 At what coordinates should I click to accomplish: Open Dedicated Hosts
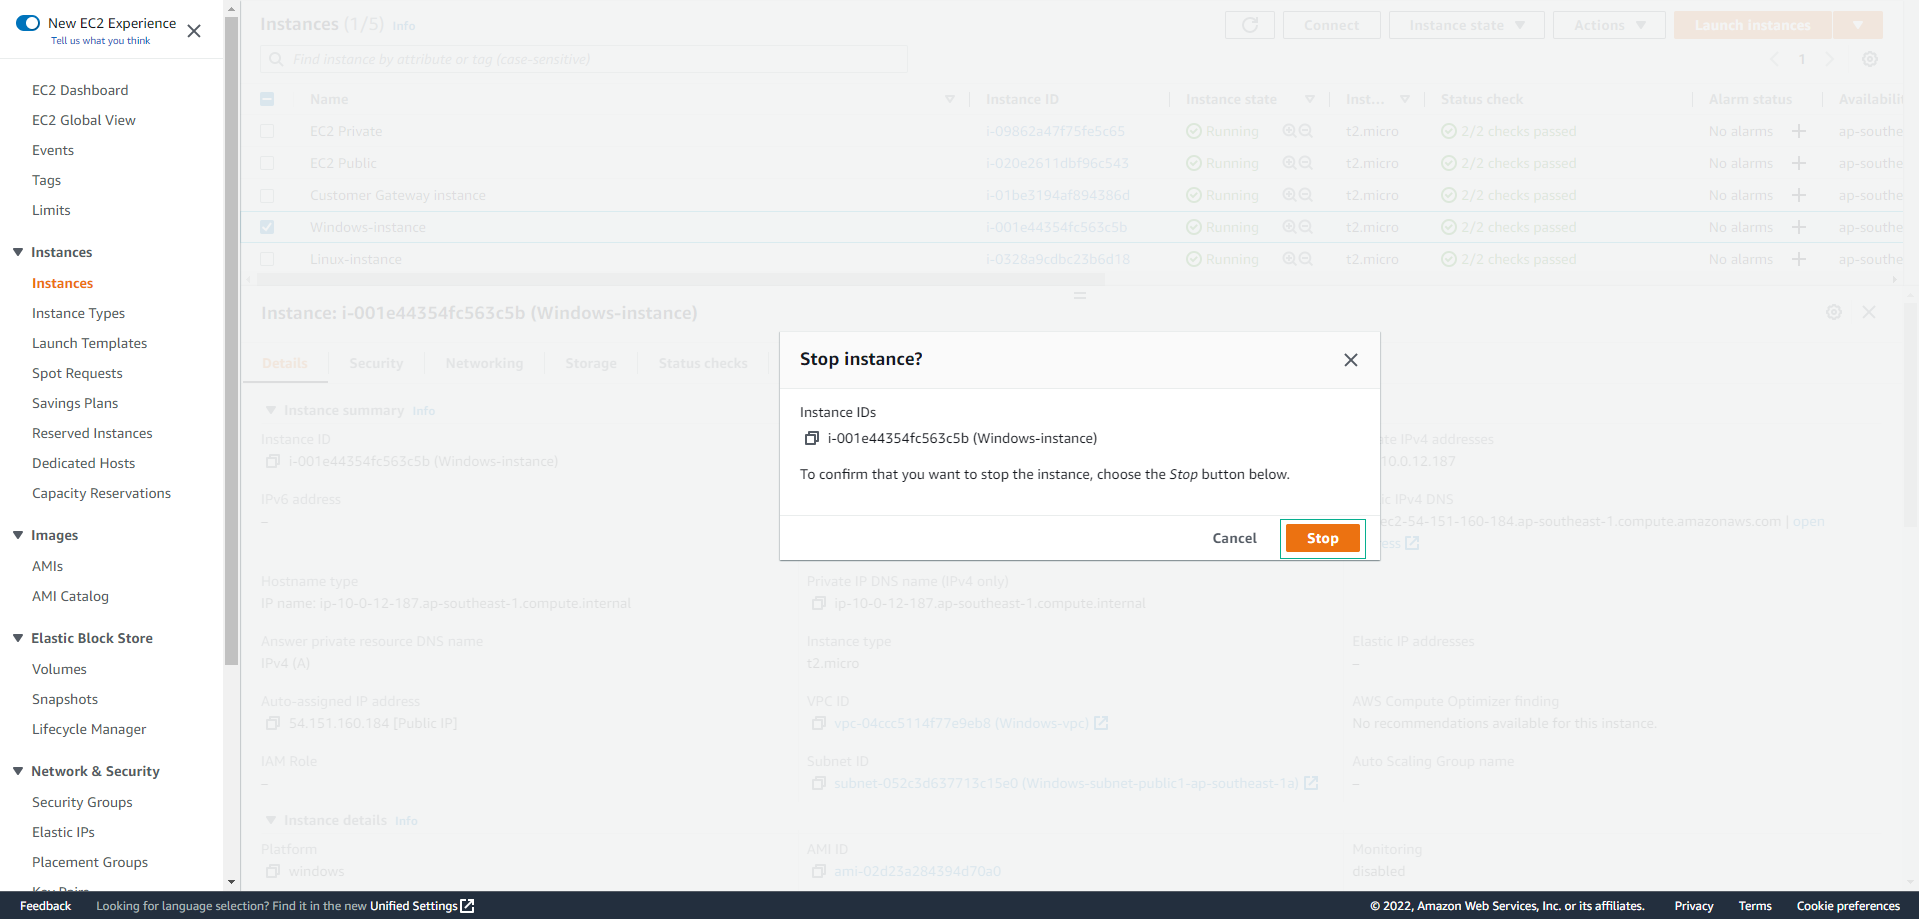click(83, 463)
